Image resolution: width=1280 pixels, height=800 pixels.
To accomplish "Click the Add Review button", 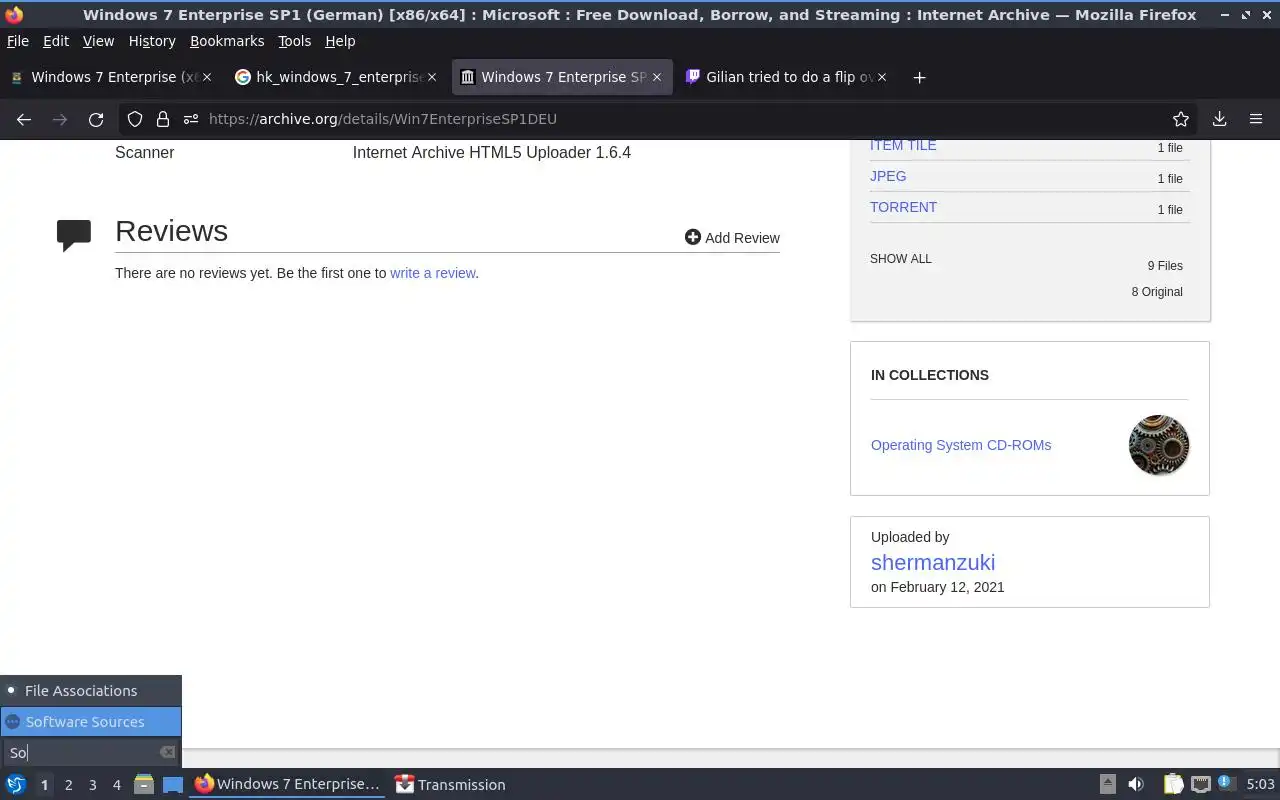I will (732, 238).
